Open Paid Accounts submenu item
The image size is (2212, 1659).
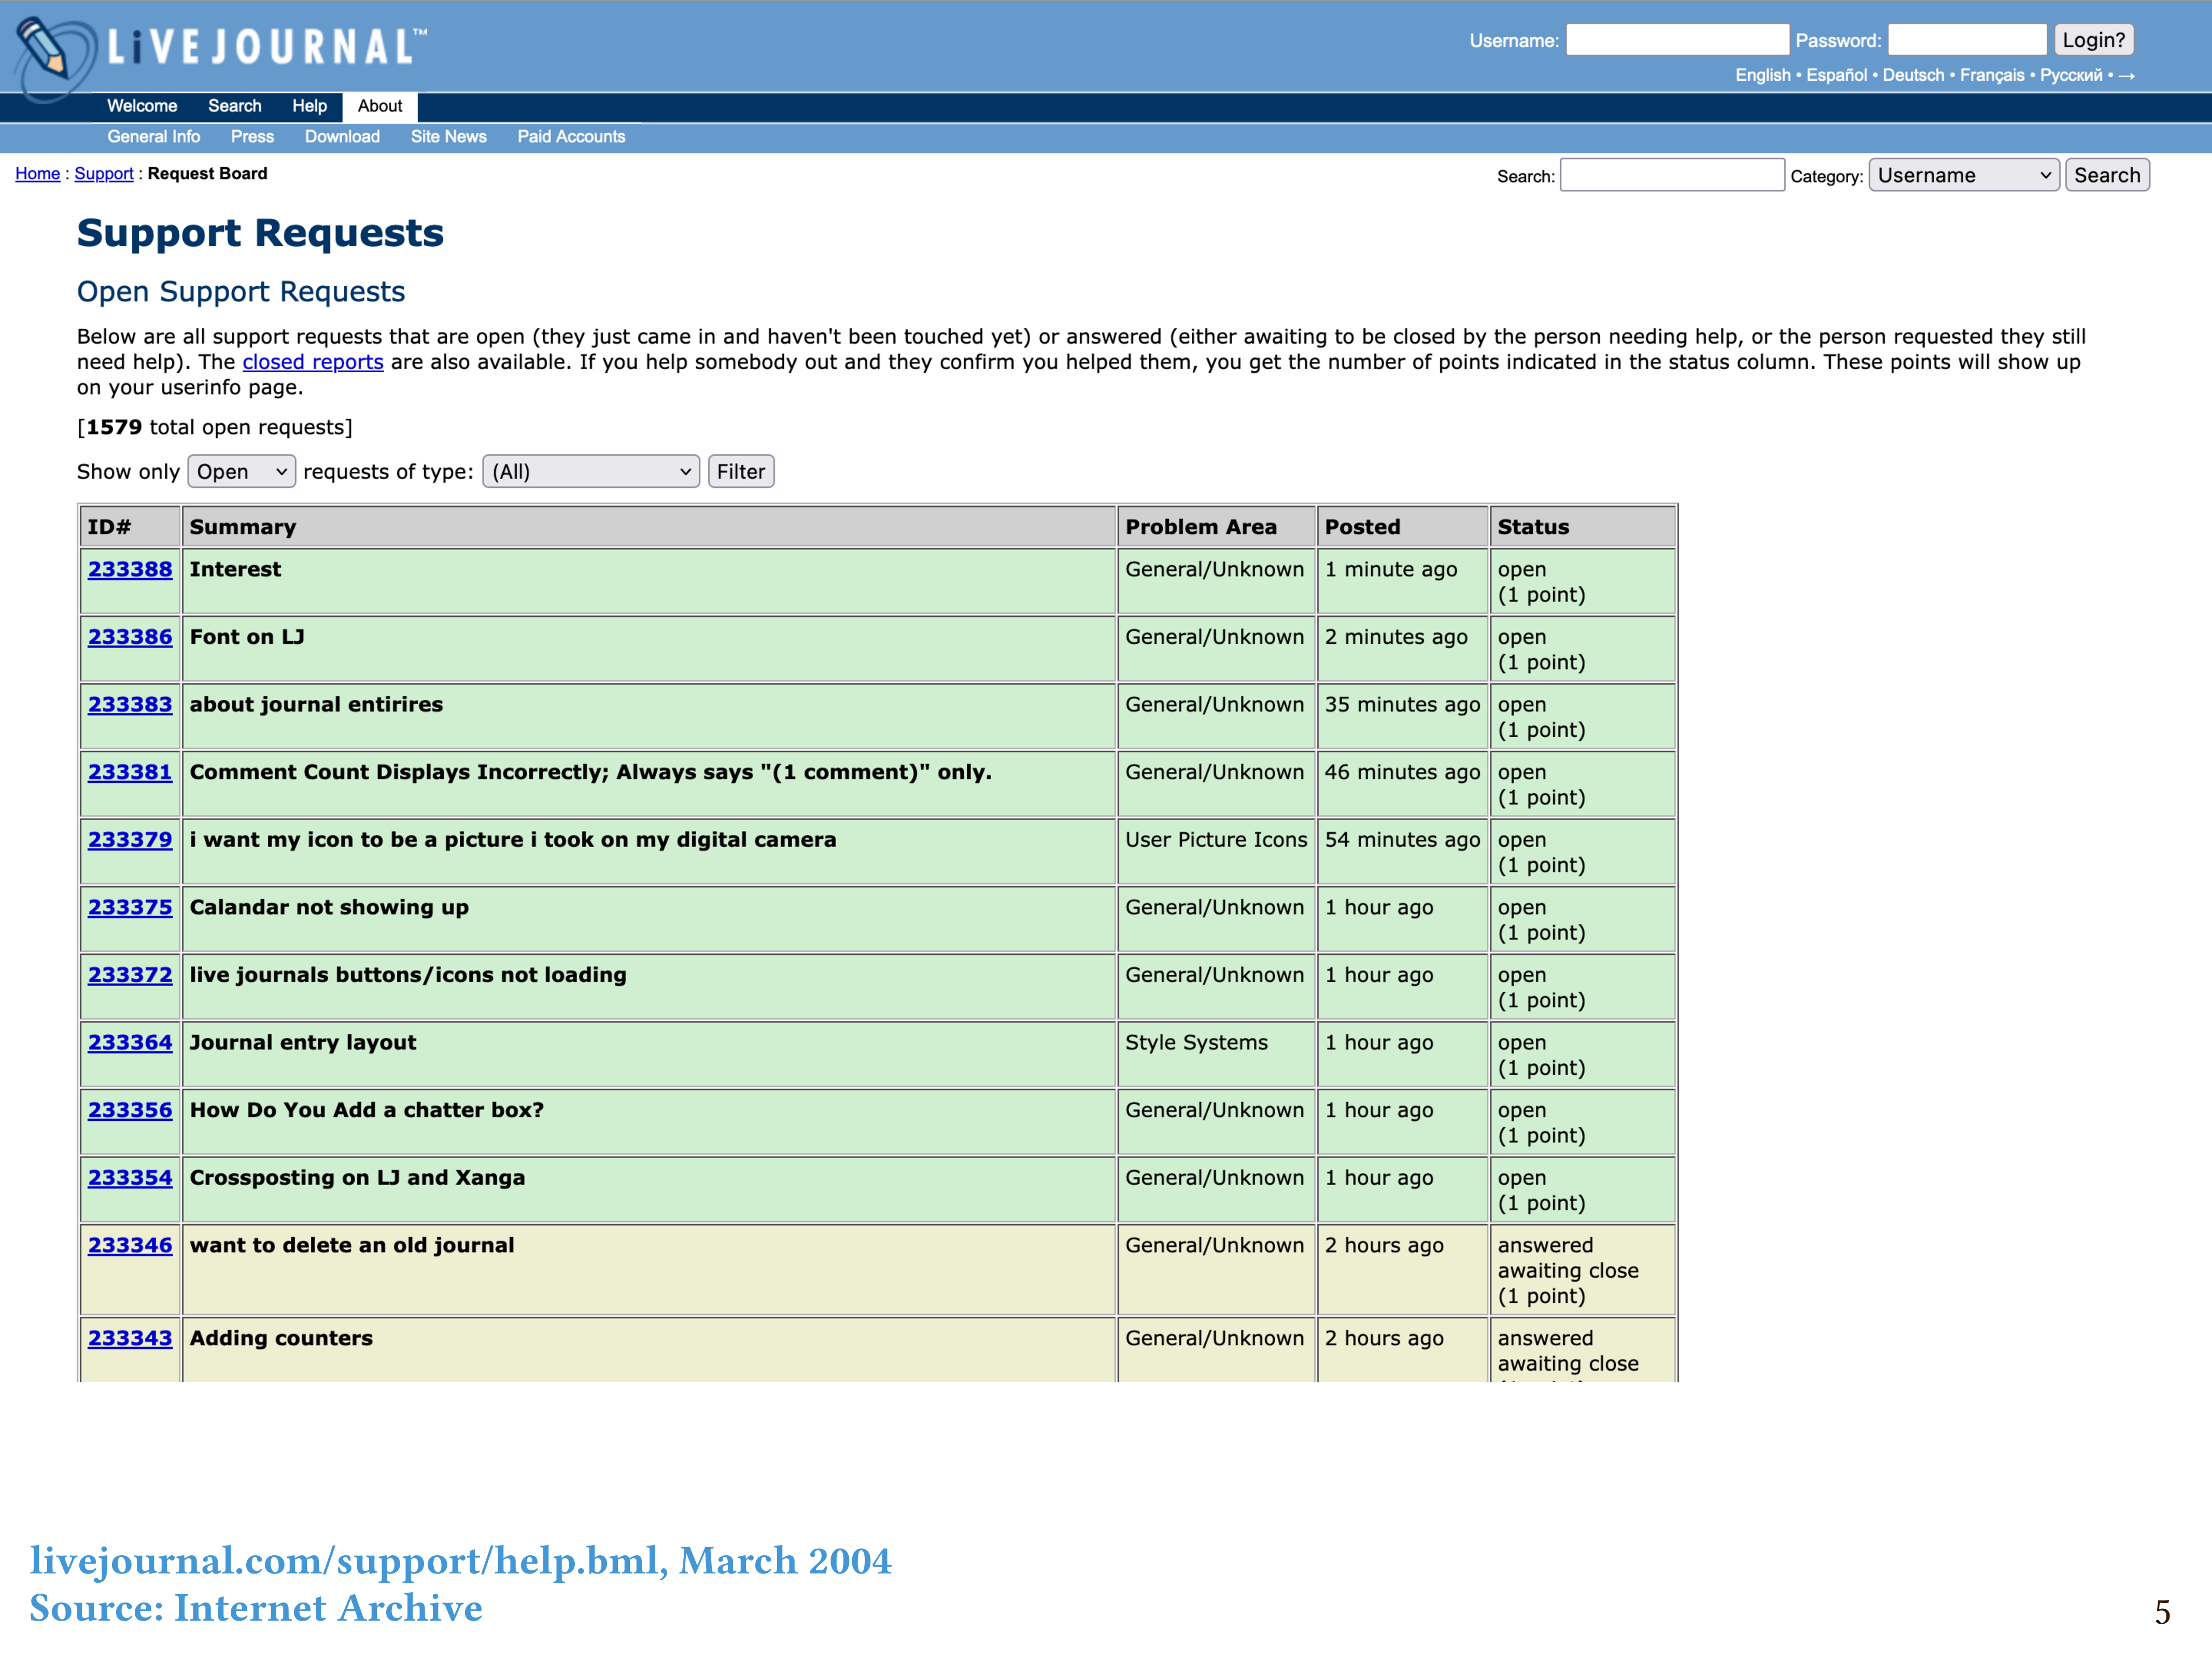571,137
